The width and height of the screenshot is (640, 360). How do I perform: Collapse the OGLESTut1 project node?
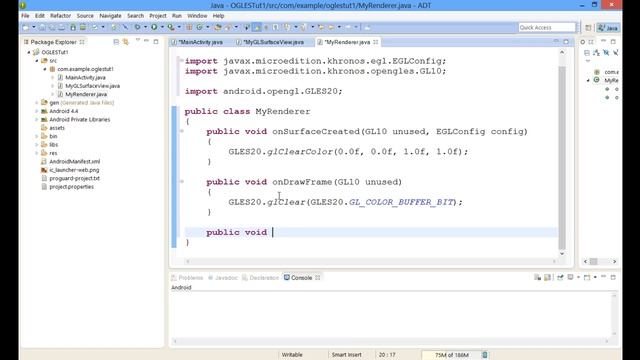[29, 52]
